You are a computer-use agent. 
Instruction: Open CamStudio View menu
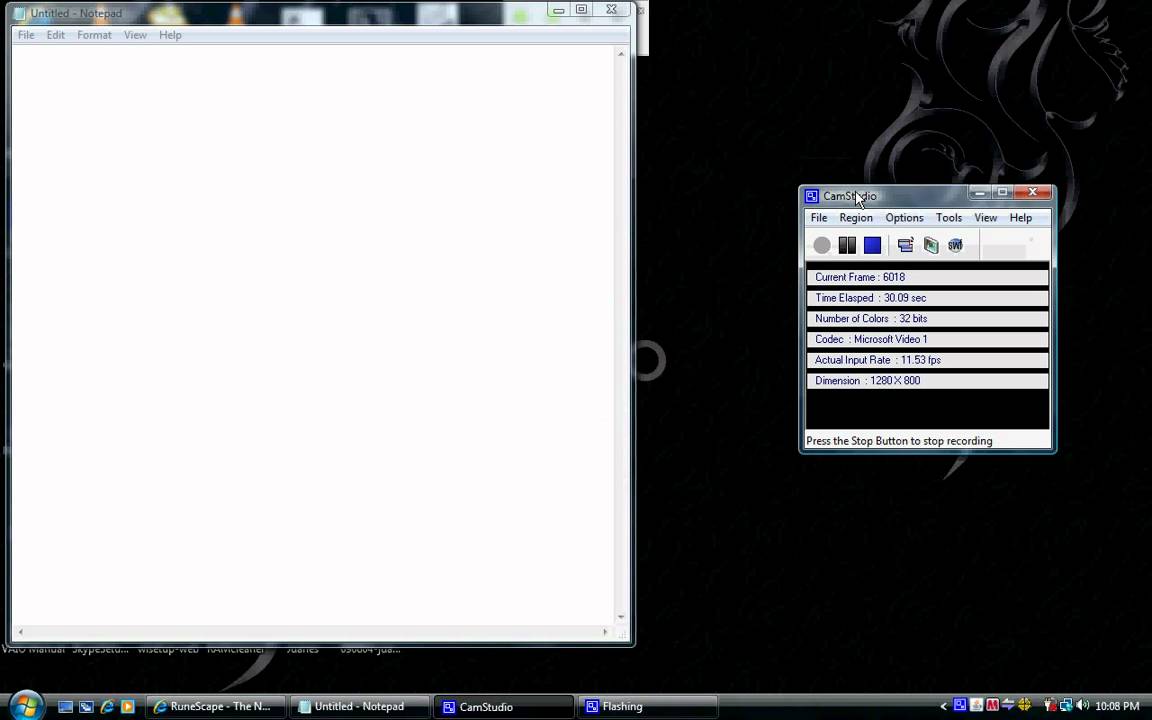click(985, 217)
